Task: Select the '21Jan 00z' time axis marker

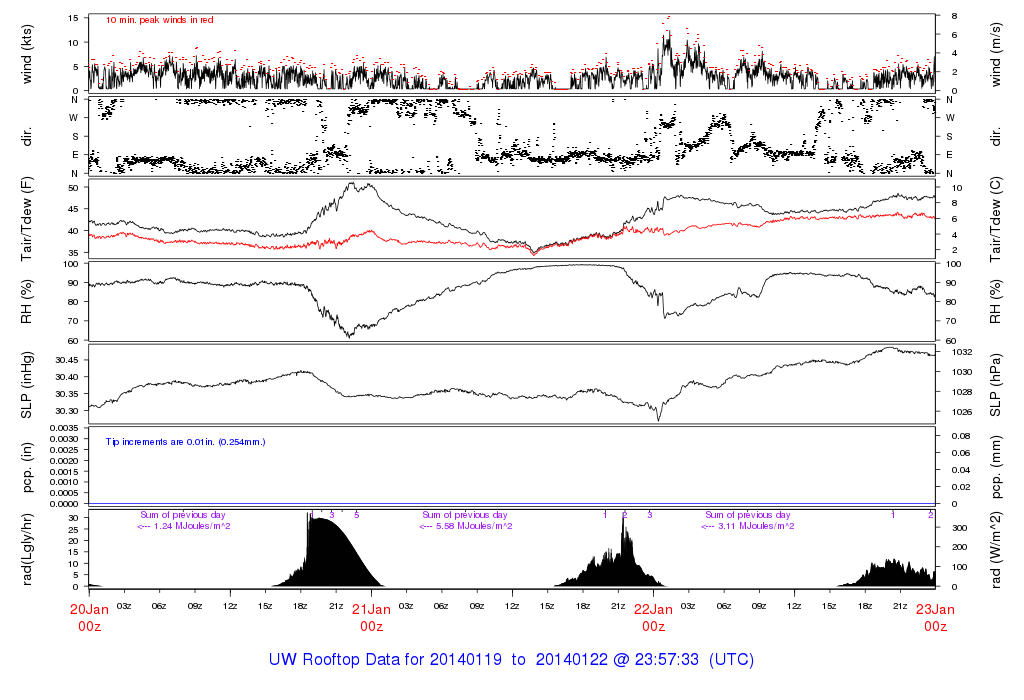Action: pos(371,616)
